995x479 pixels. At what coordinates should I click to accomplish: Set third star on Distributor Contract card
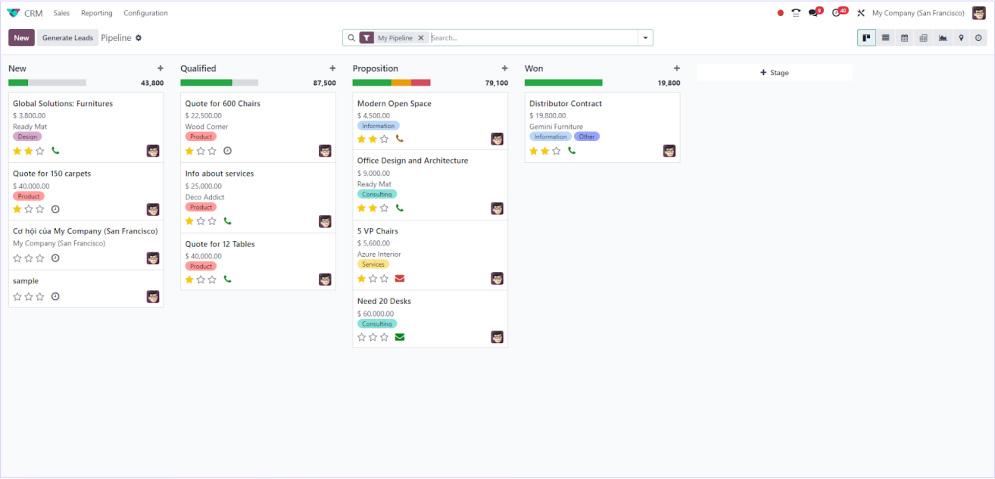(557, 151)
